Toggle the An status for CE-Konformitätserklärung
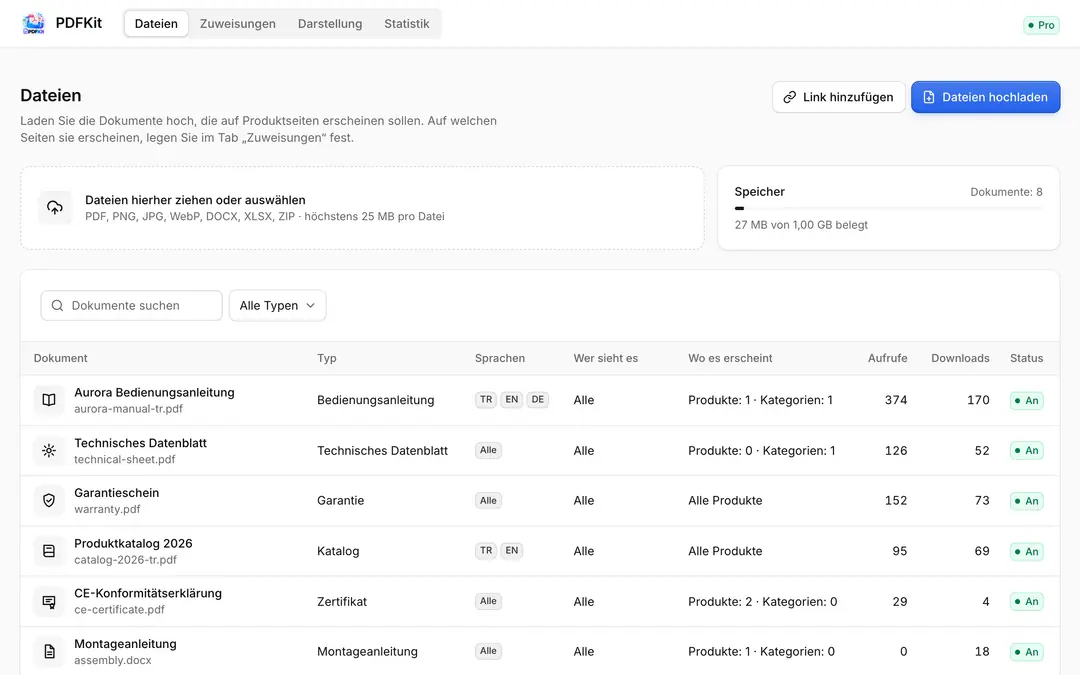This screenshot has width=1080, height=675. (x=1026, y=601)
